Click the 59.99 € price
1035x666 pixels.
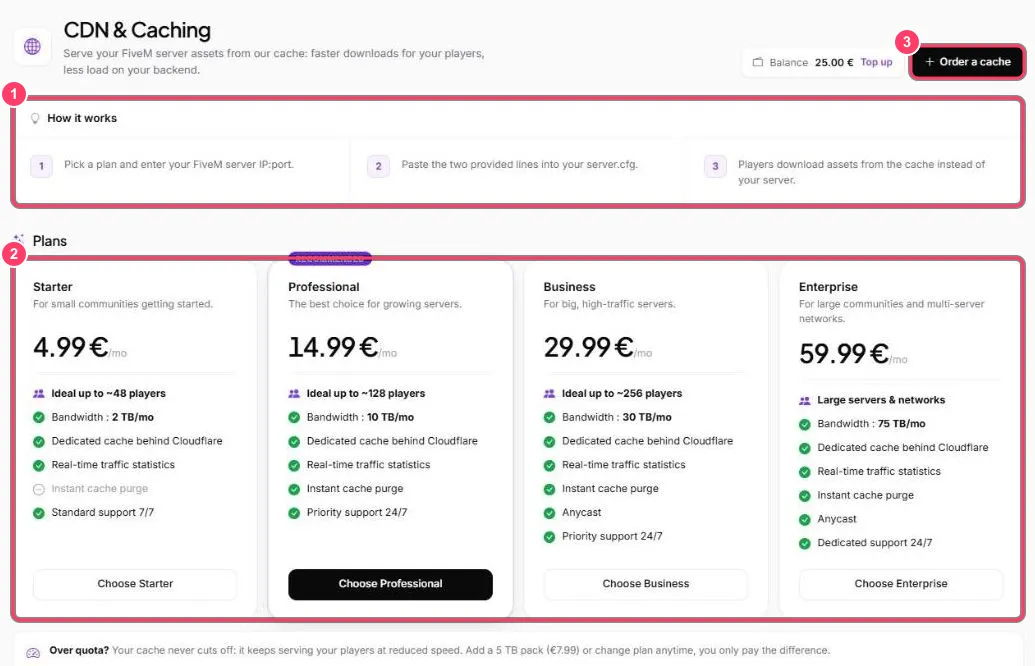click(844, 354)
